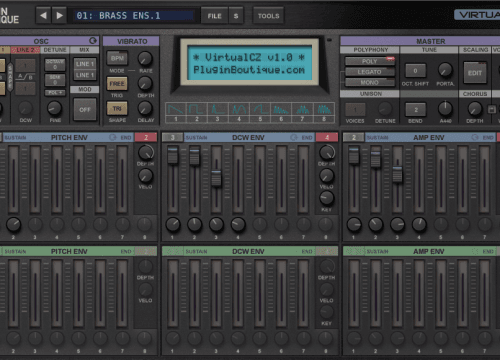Click the unison DETUNE knob
This screenshot has height=360, width=500.
[x=385, y=109]
